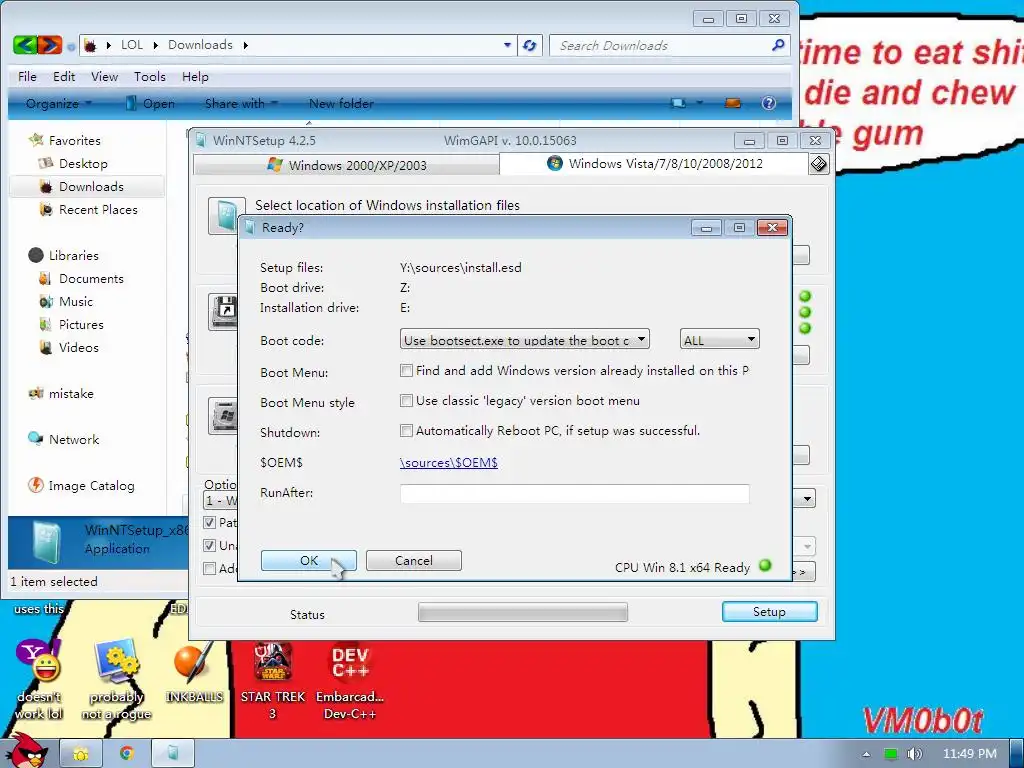Switch to Windows 2000/XP/2003 tab
This screenshot has width=1024, height=768.
pyautogui.click(x=347, y=165)
